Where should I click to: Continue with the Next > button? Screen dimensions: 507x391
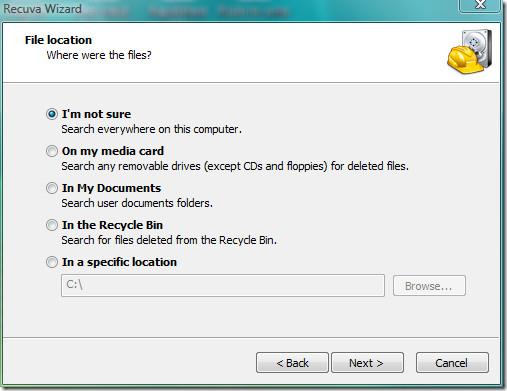tap(367, 363)
